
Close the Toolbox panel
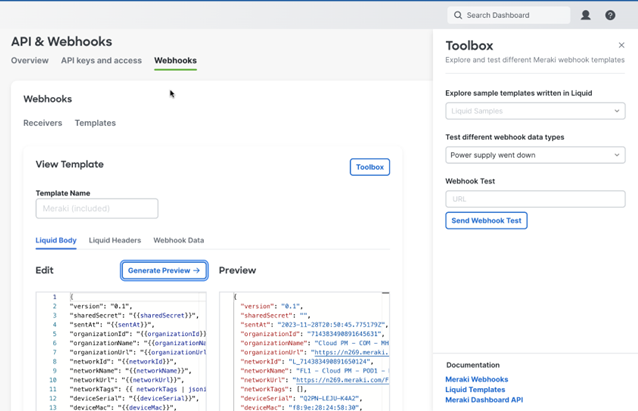tap(621, 45)
